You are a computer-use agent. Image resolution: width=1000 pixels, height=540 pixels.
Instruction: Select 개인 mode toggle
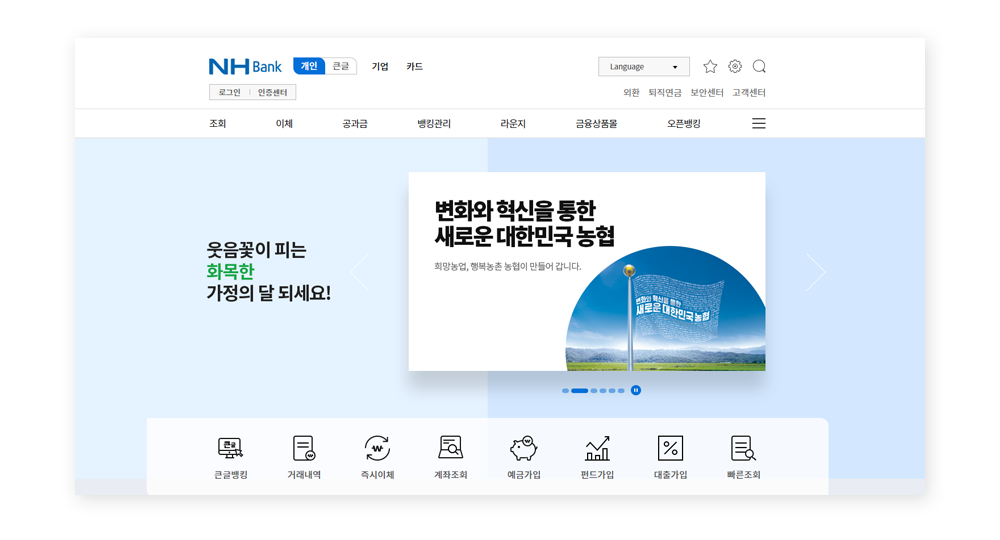point(309,66)
